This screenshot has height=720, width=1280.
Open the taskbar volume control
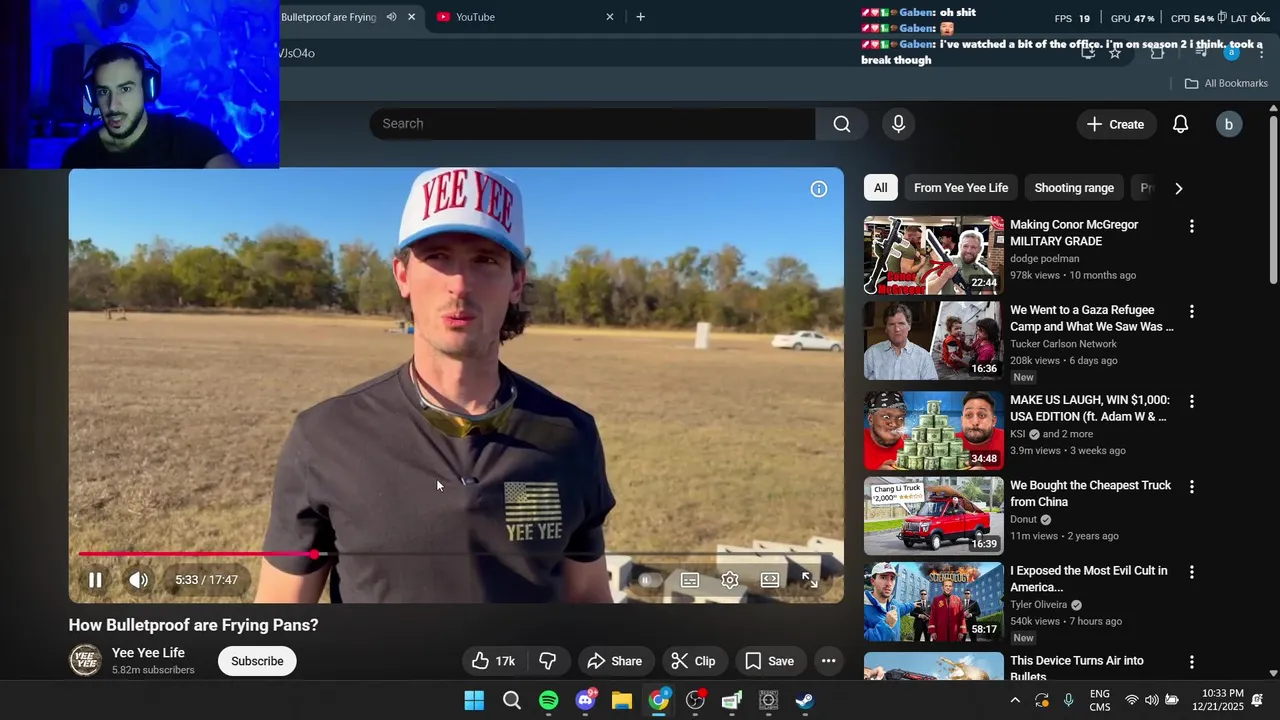1151,700
